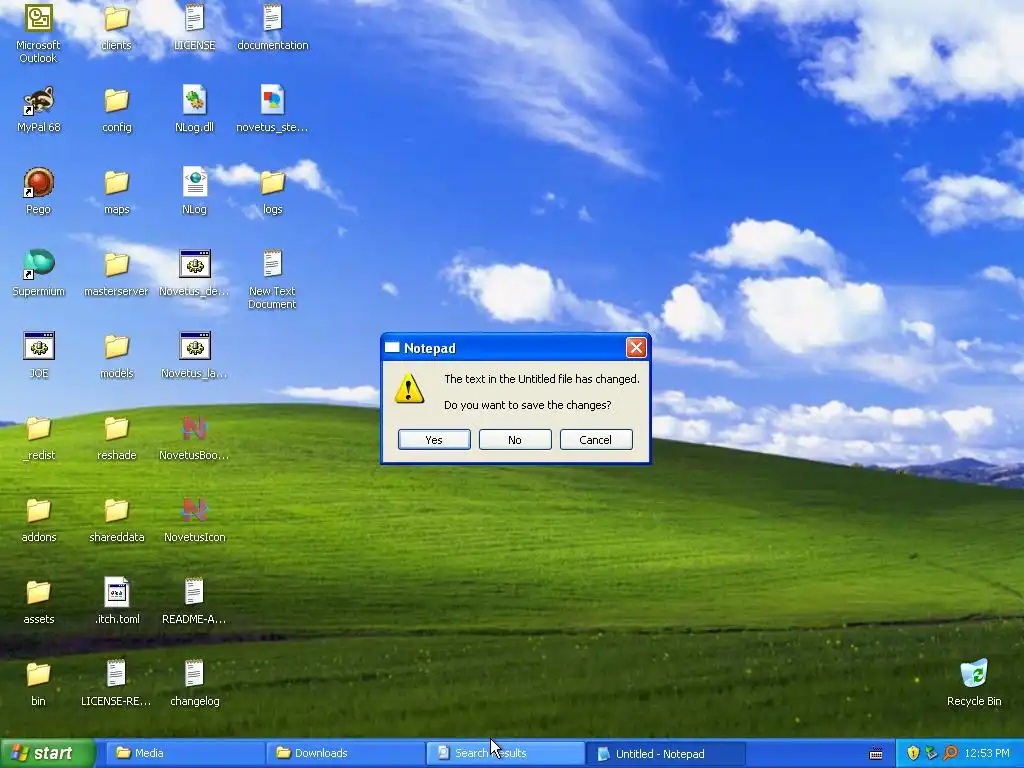
Task: Open the Windows start menu
Action: point(47,753)
